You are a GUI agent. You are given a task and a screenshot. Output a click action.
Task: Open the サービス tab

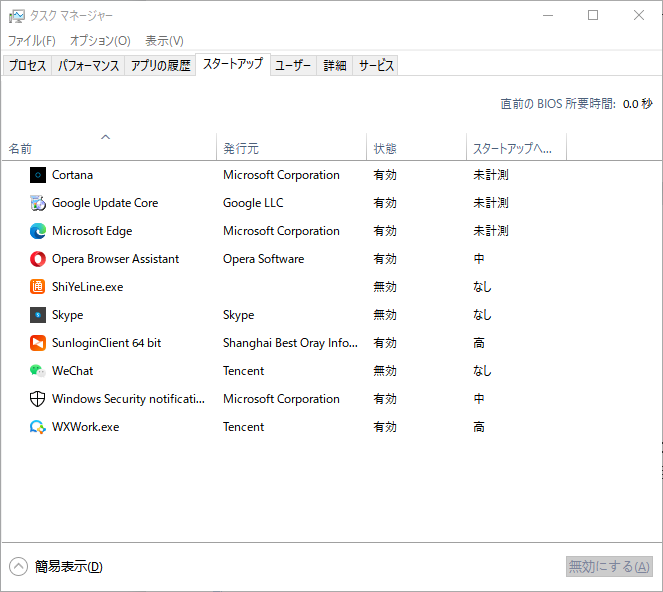(376, 66)
